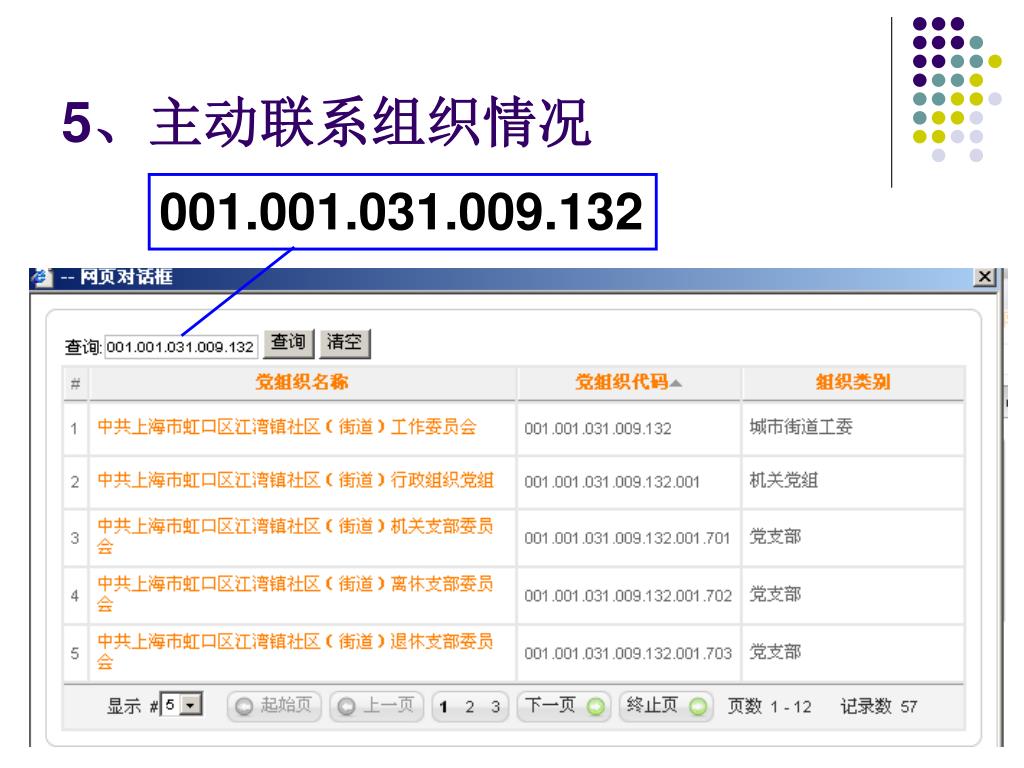This screenshot has width=1024, height=768.
Task: Open 江湾镇社区（街道）工作委员会 organization link
Action: (x=287, y=427)
